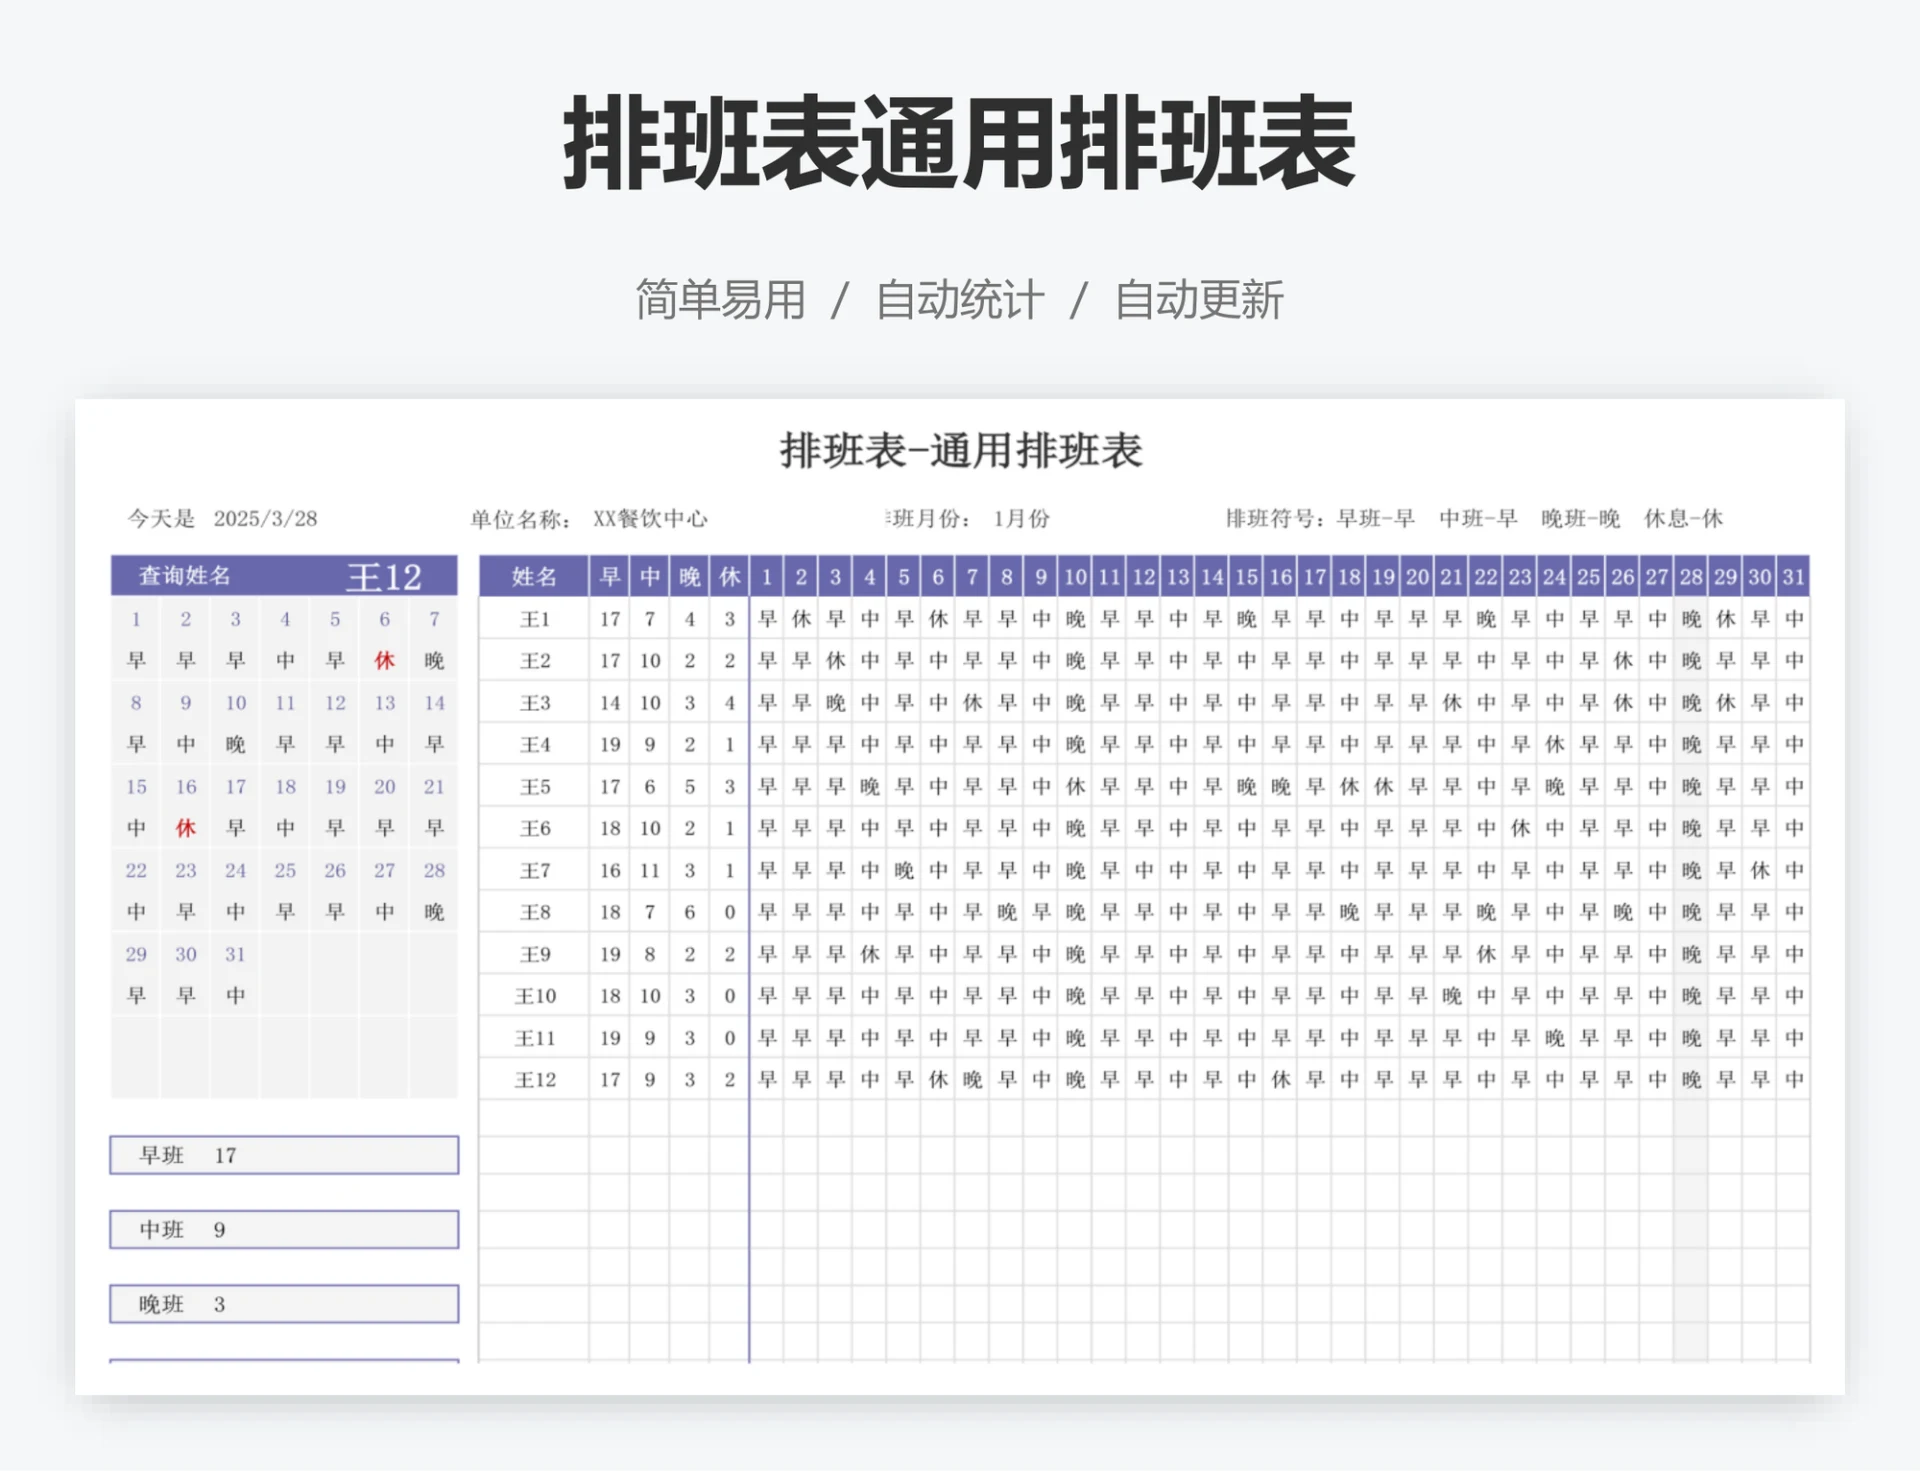Select employee name 王1 in the roster
Screen dimensions: 1920x1471
click(533, 618)
